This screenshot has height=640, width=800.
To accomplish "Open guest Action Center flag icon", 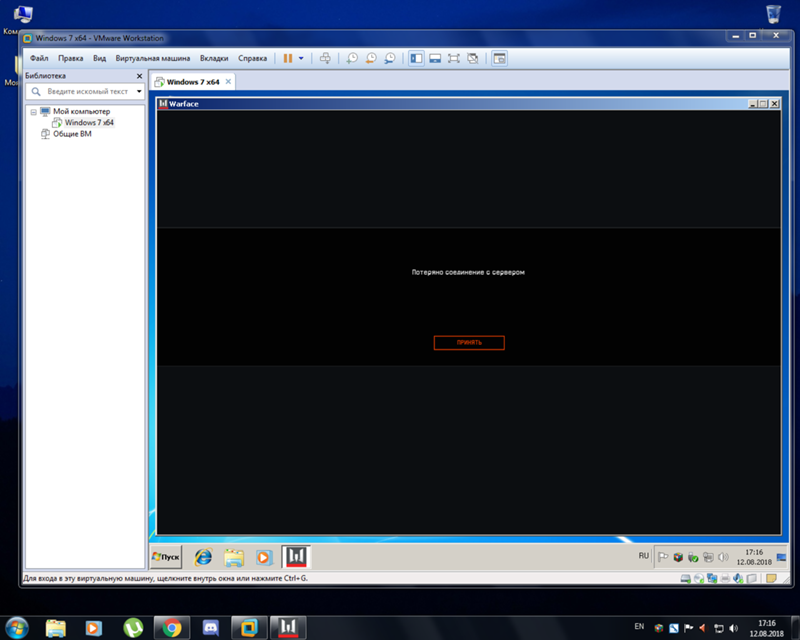I will 663,557.
